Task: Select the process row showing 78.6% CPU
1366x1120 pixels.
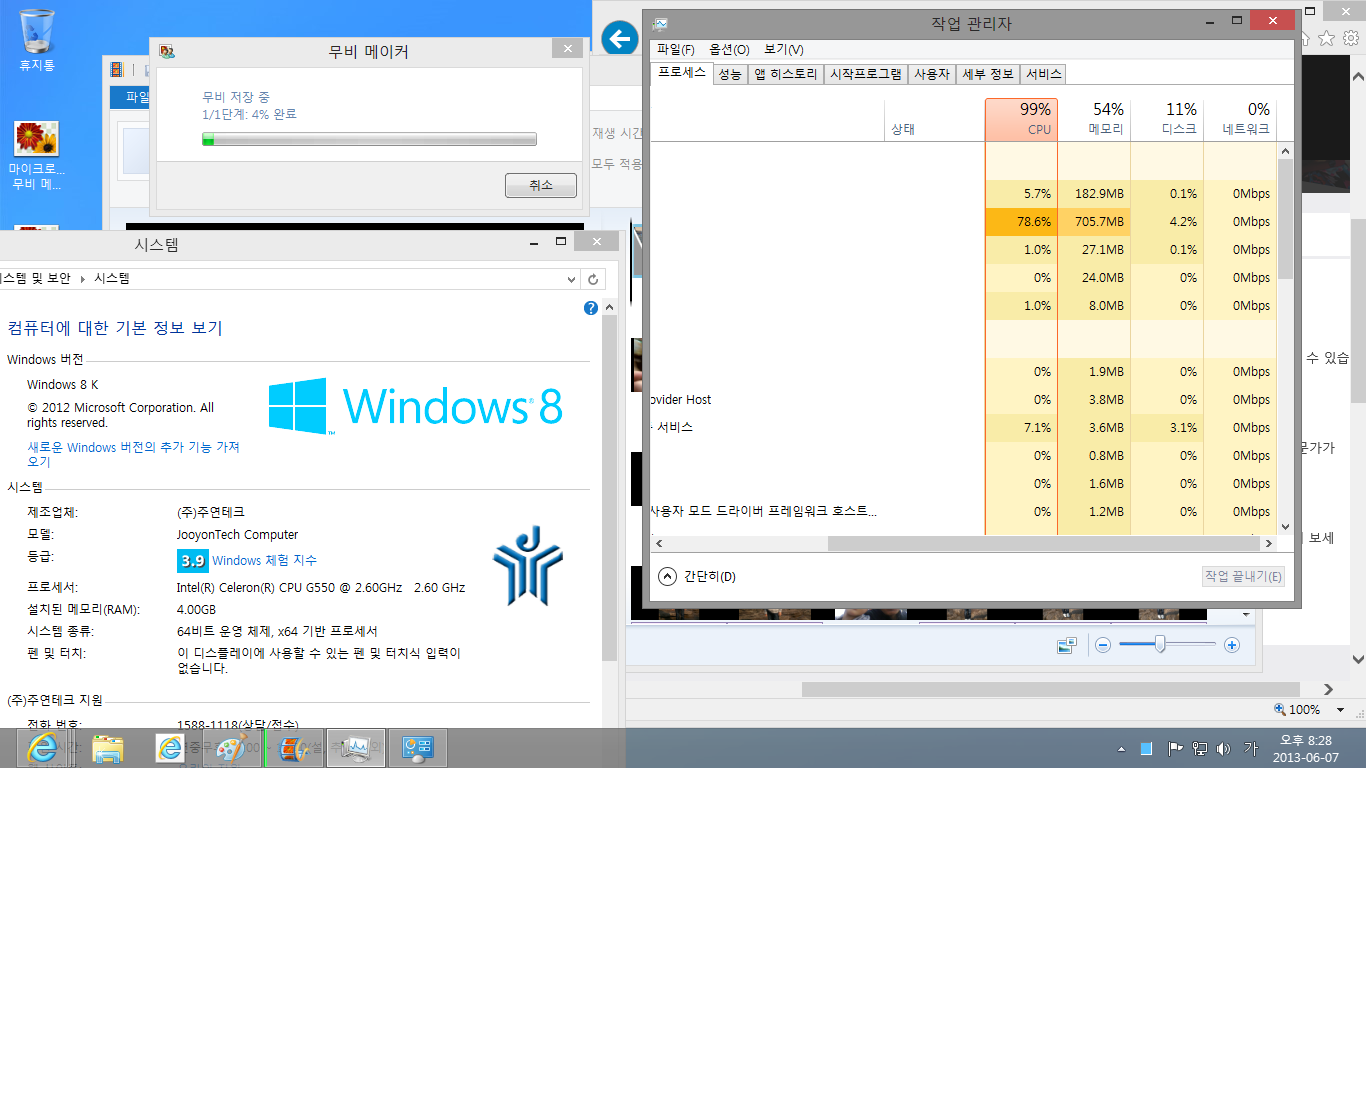Action: [963, 222]
